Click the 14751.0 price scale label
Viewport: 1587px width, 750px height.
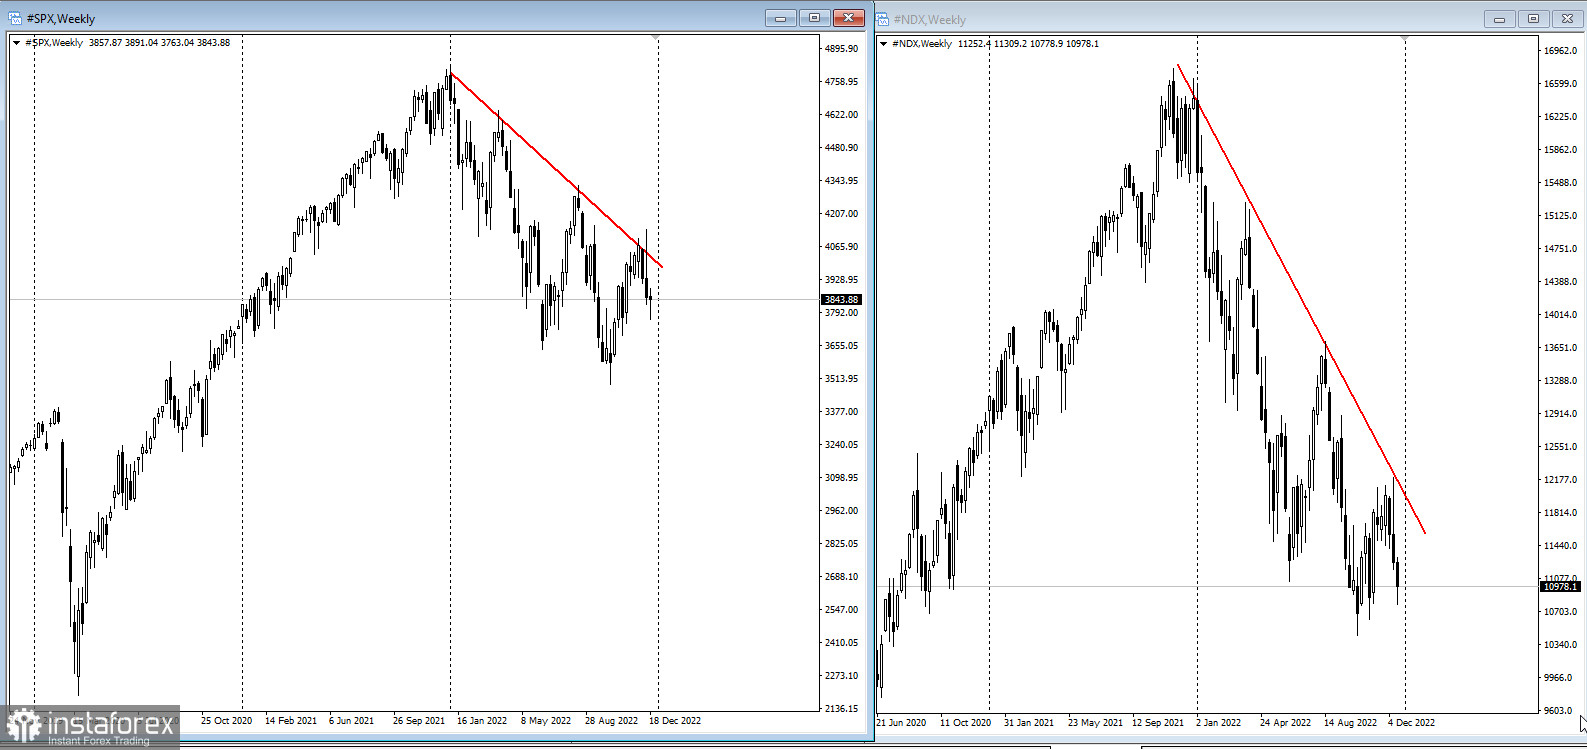pos(1560,249)
